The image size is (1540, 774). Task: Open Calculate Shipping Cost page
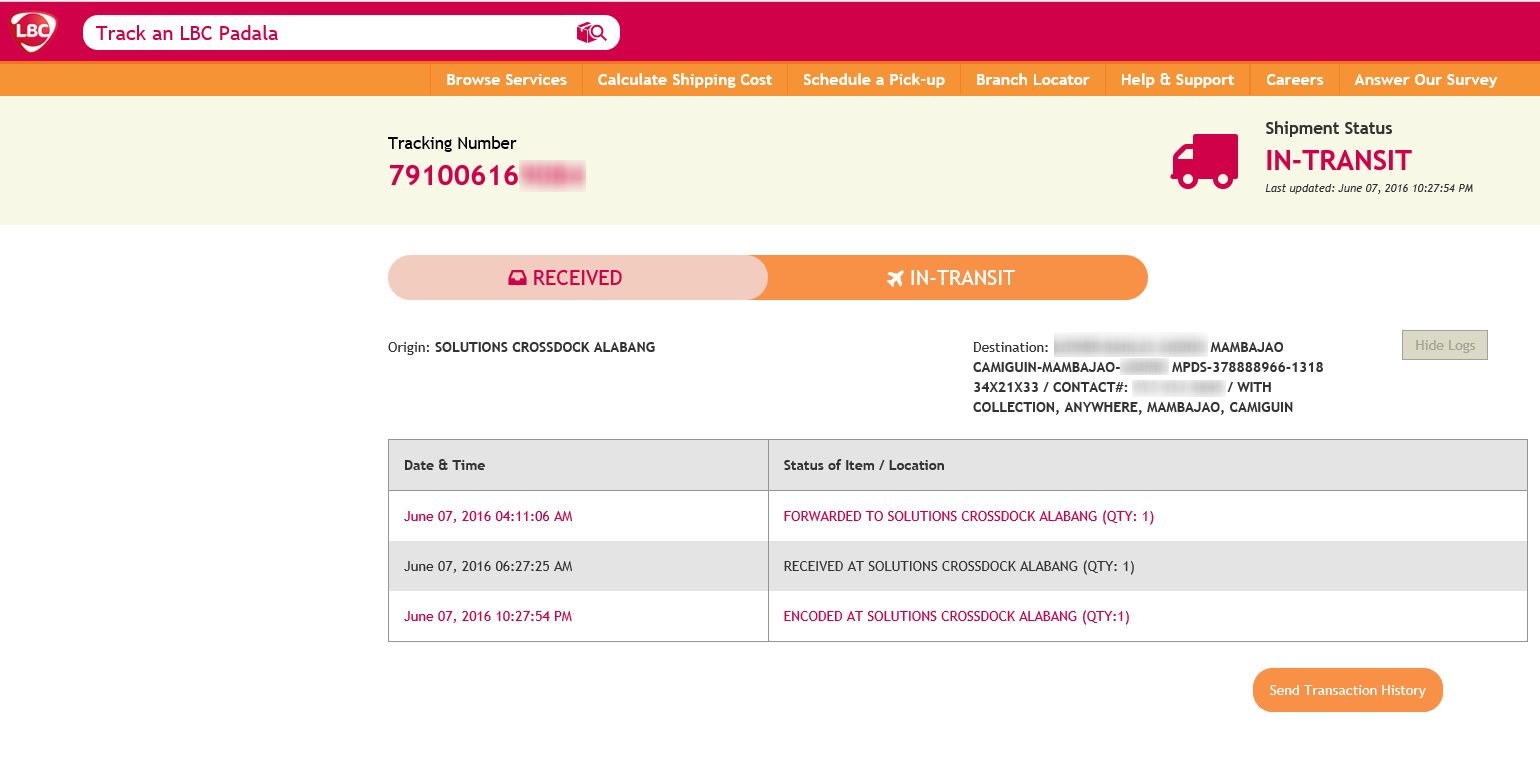click(684, 80)
